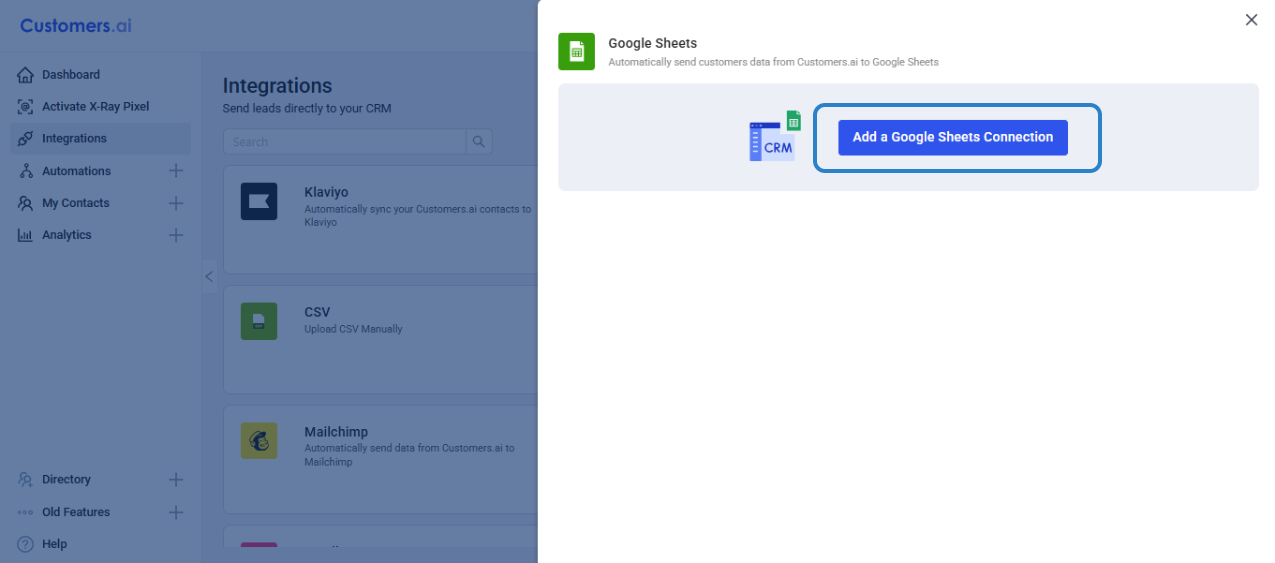The width and height of the screenshot is (1275, 563).
Task: Click the CRM illustration icon
Action: pos(775,136)
